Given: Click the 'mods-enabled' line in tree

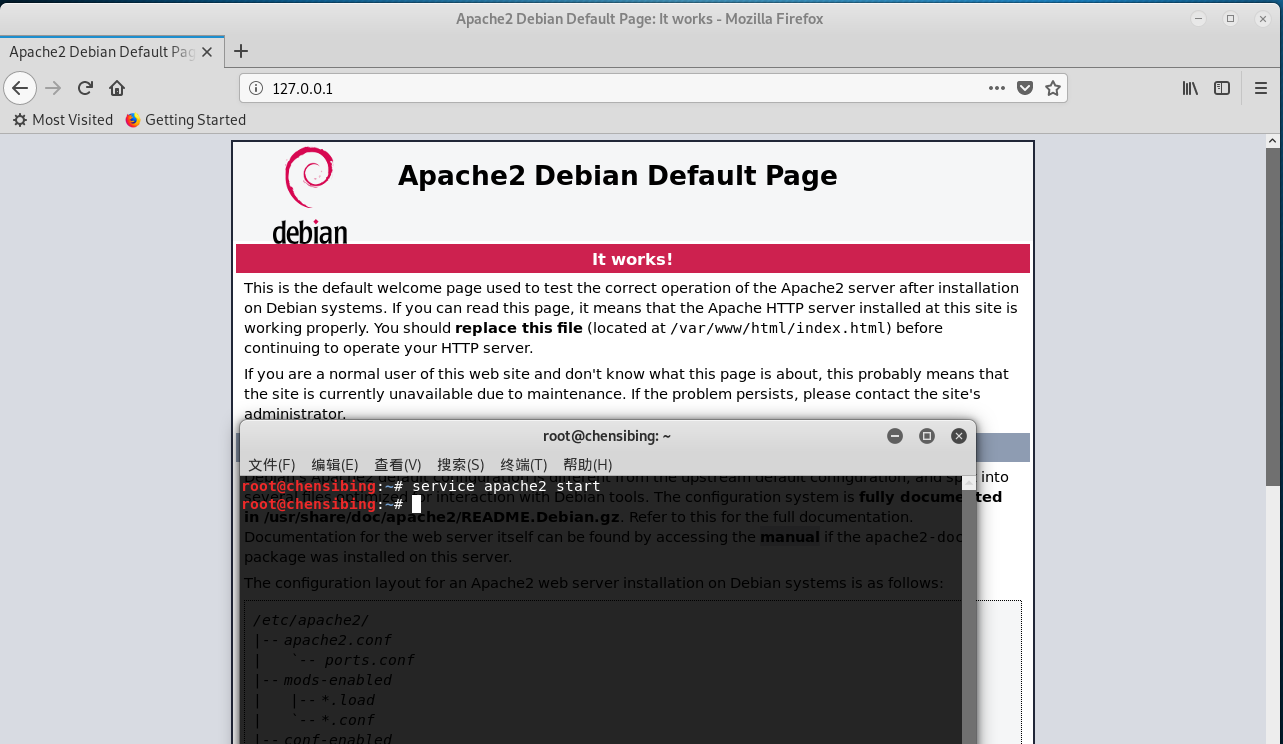Looking at the screenshot, I should tap(338, 680).
